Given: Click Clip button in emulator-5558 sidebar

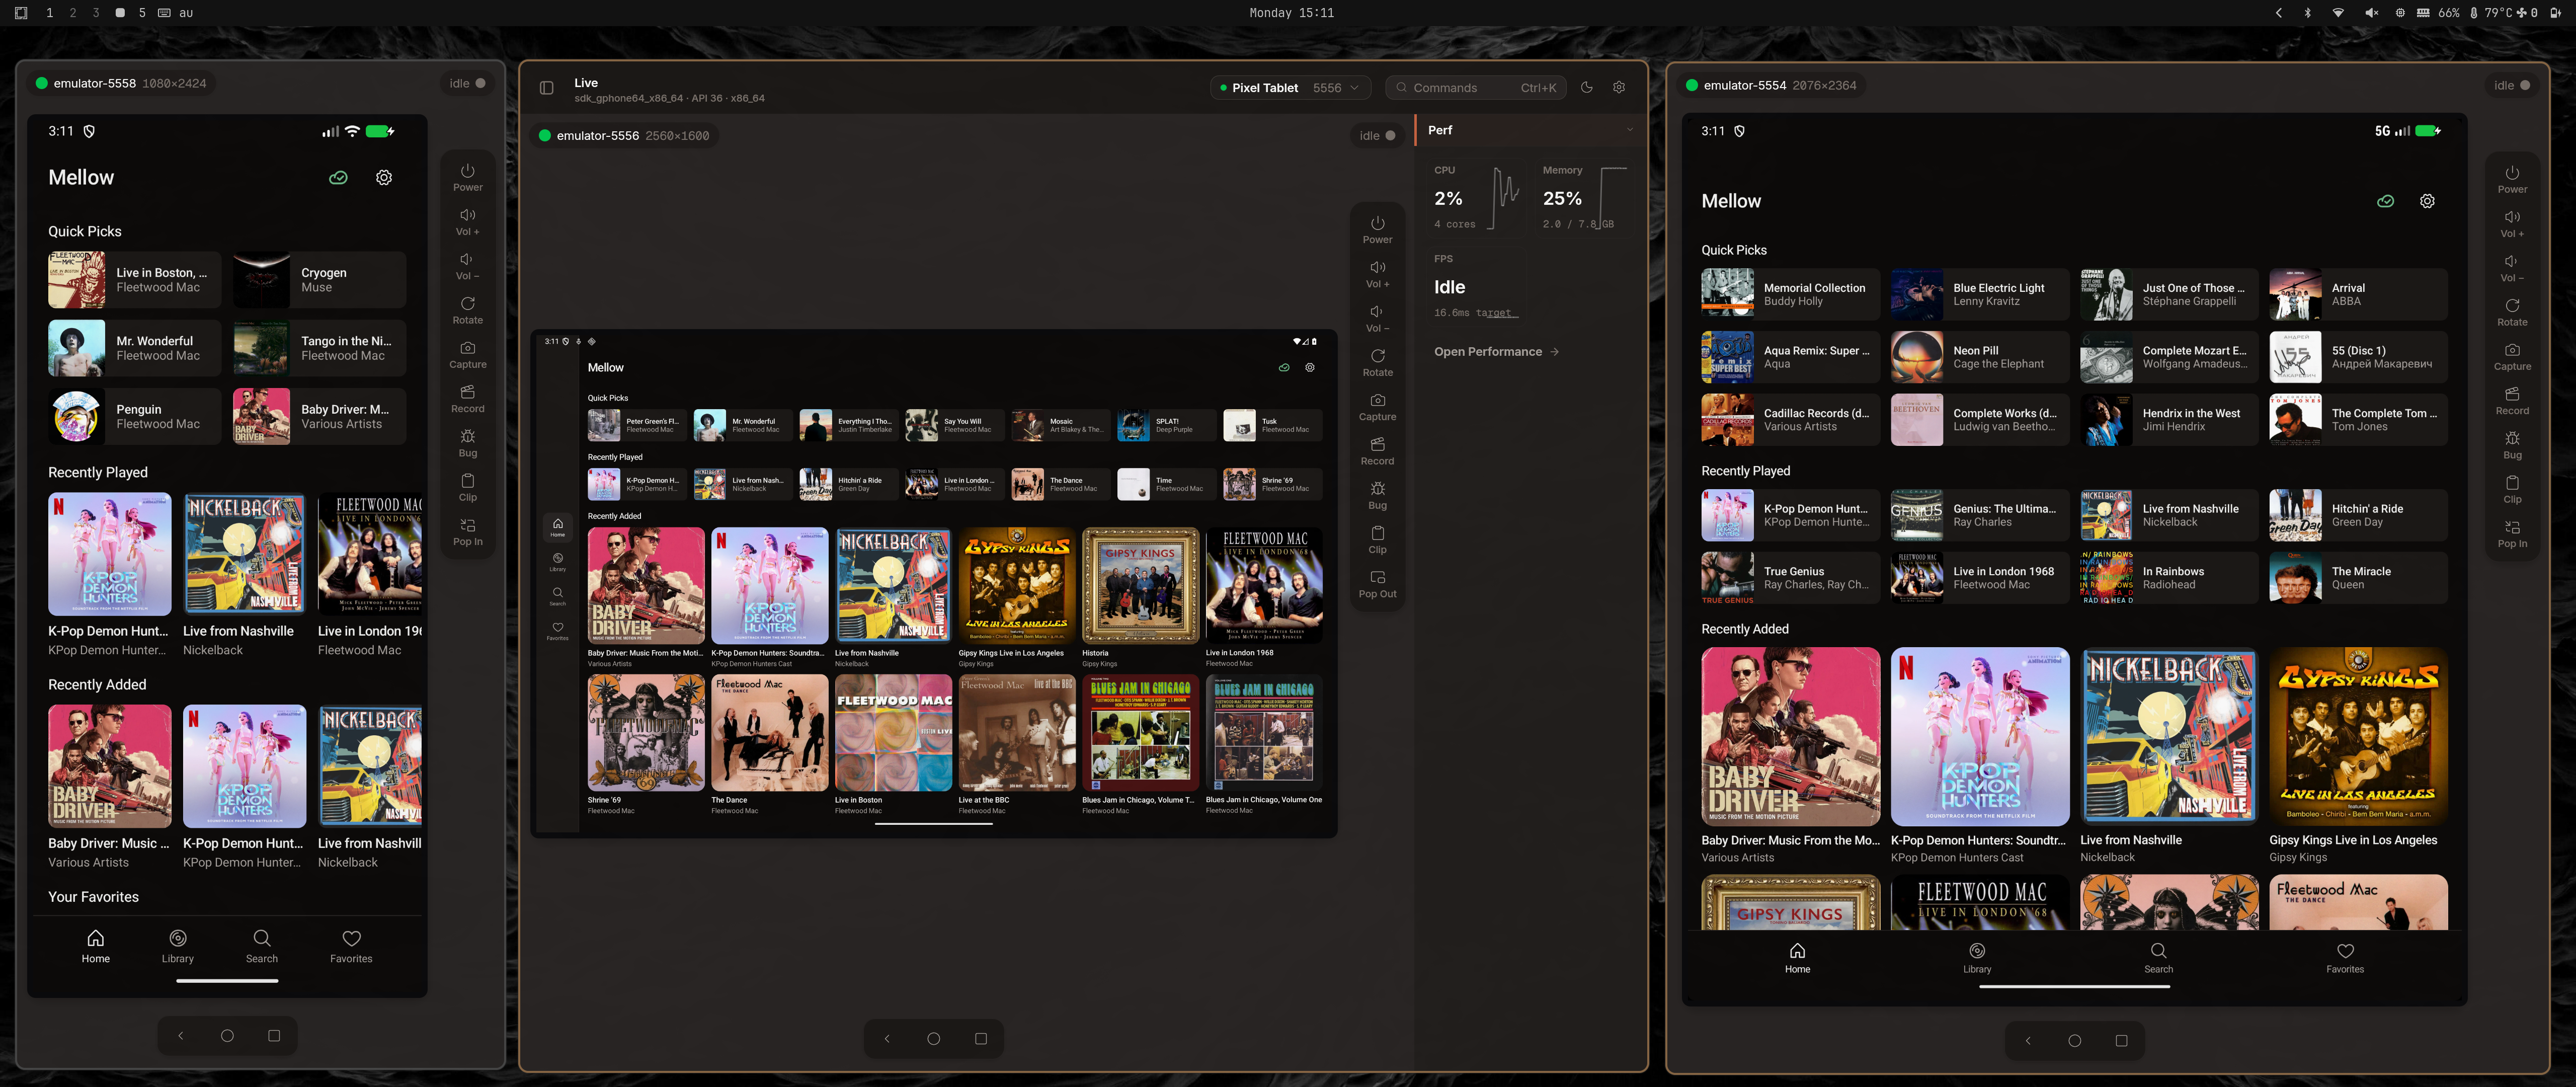Looking at the screenshot, I should coord(467,487).
